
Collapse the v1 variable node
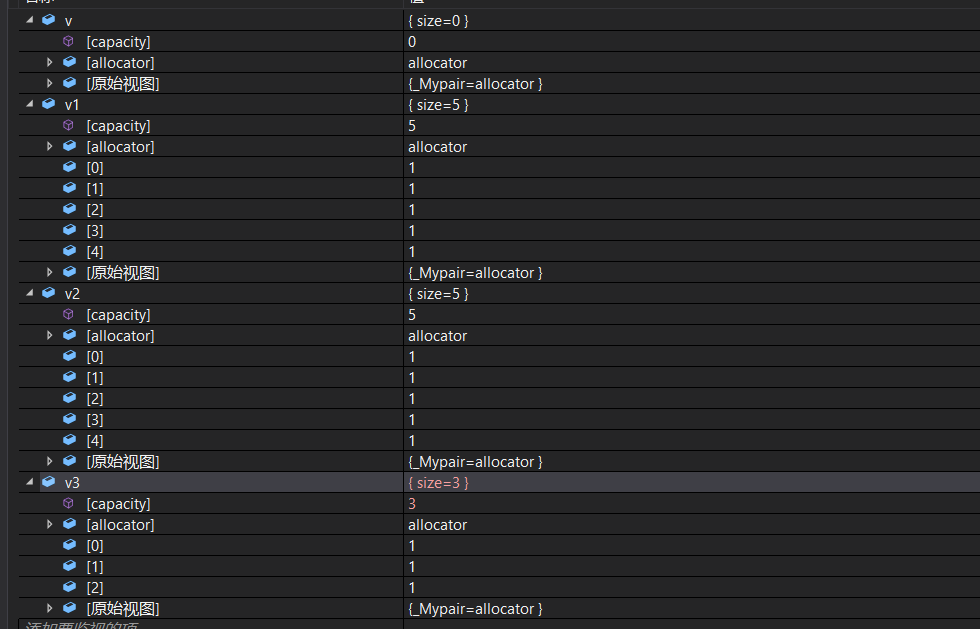click(x=29, y=104)
